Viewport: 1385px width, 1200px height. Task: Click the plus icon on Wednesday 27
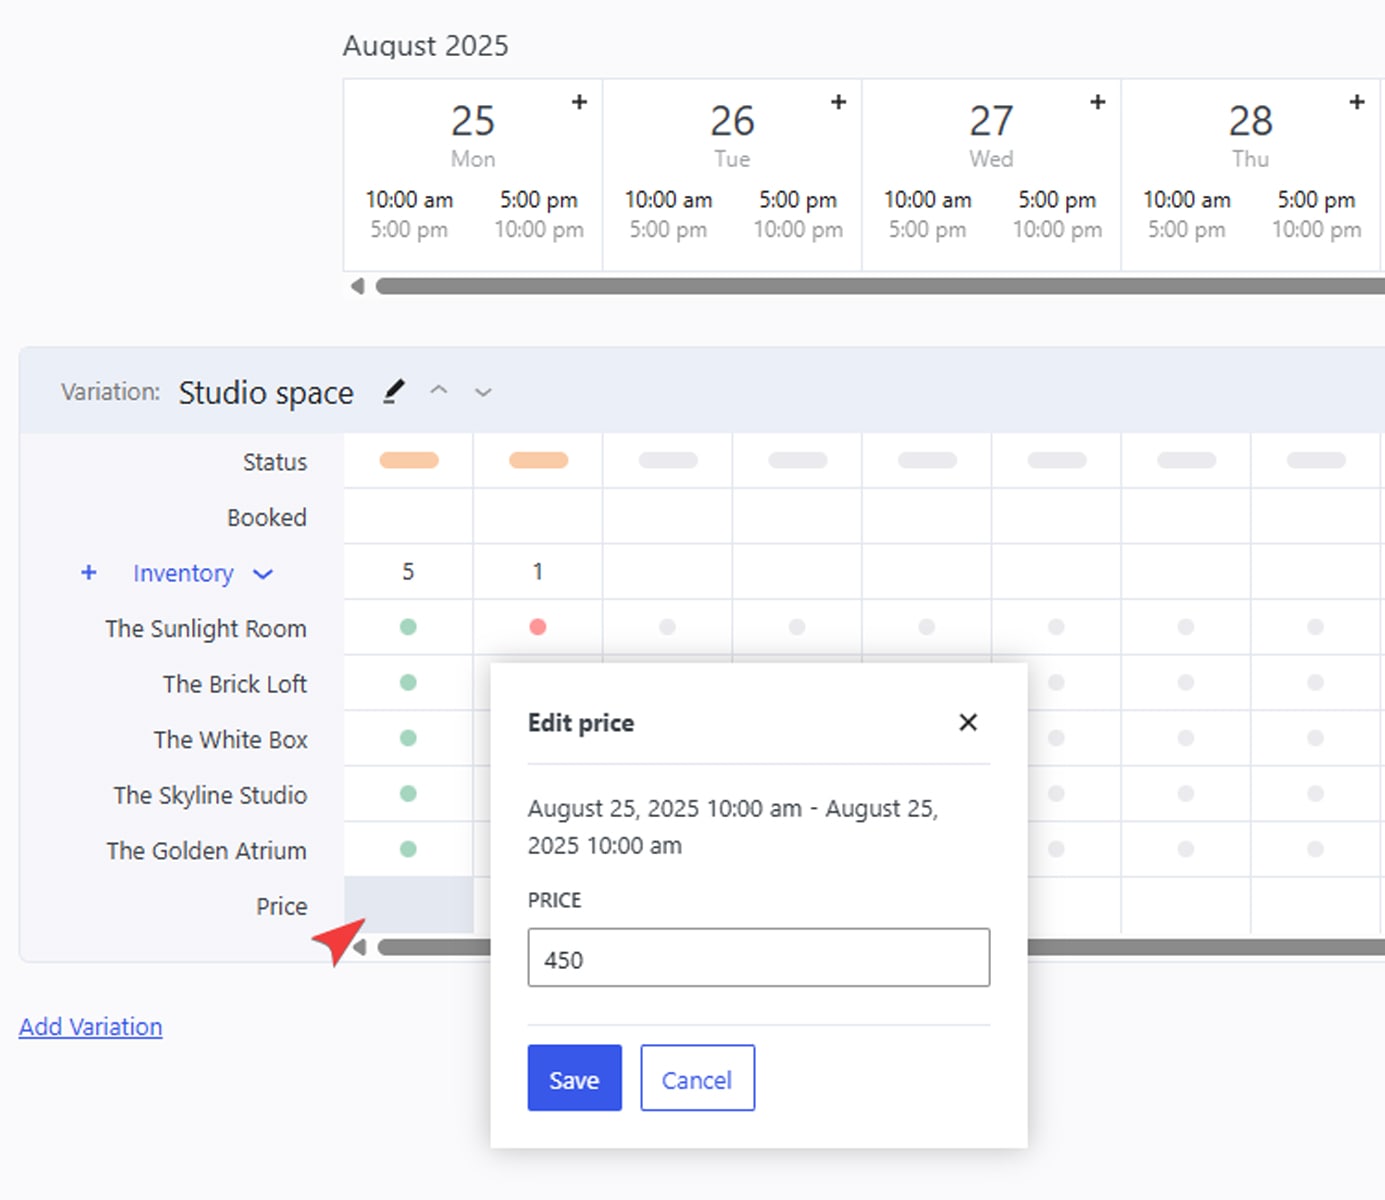coord(1097,102)
